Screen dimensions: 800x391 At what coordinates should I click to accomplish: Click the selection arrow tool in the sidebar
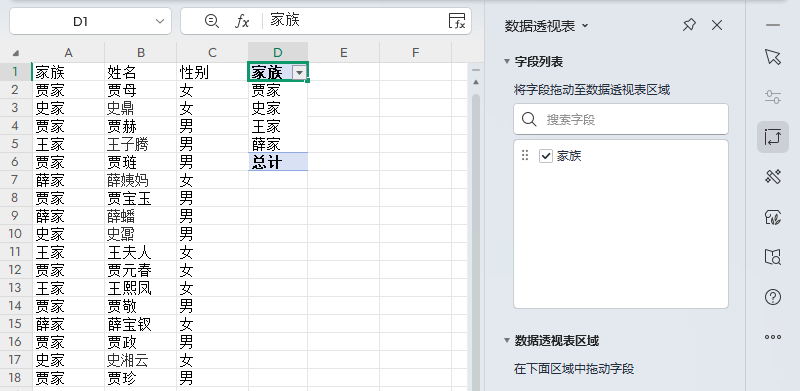[x=773, y=57]
